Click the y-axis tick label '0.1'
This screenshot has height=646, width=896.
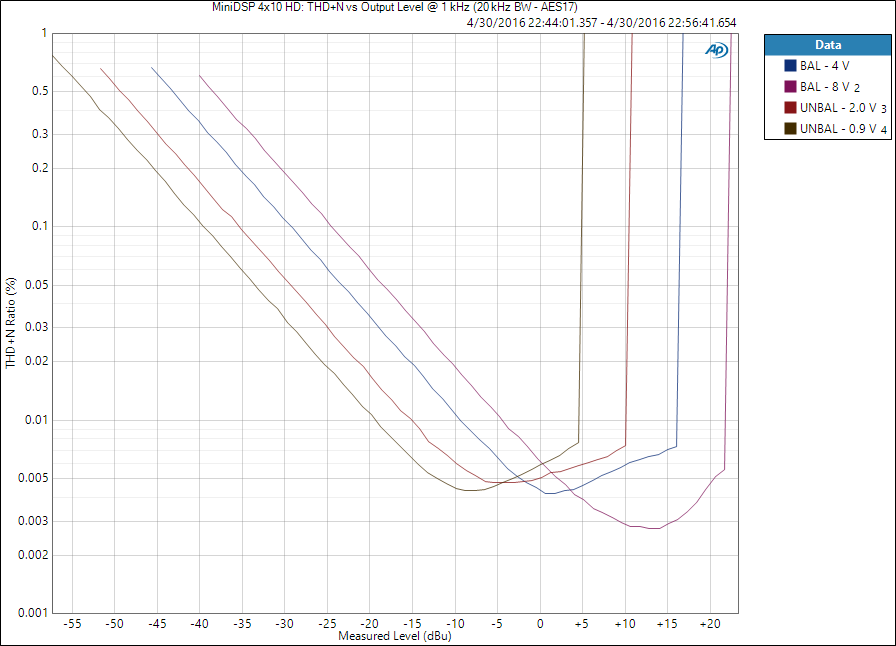coord(40,226)
